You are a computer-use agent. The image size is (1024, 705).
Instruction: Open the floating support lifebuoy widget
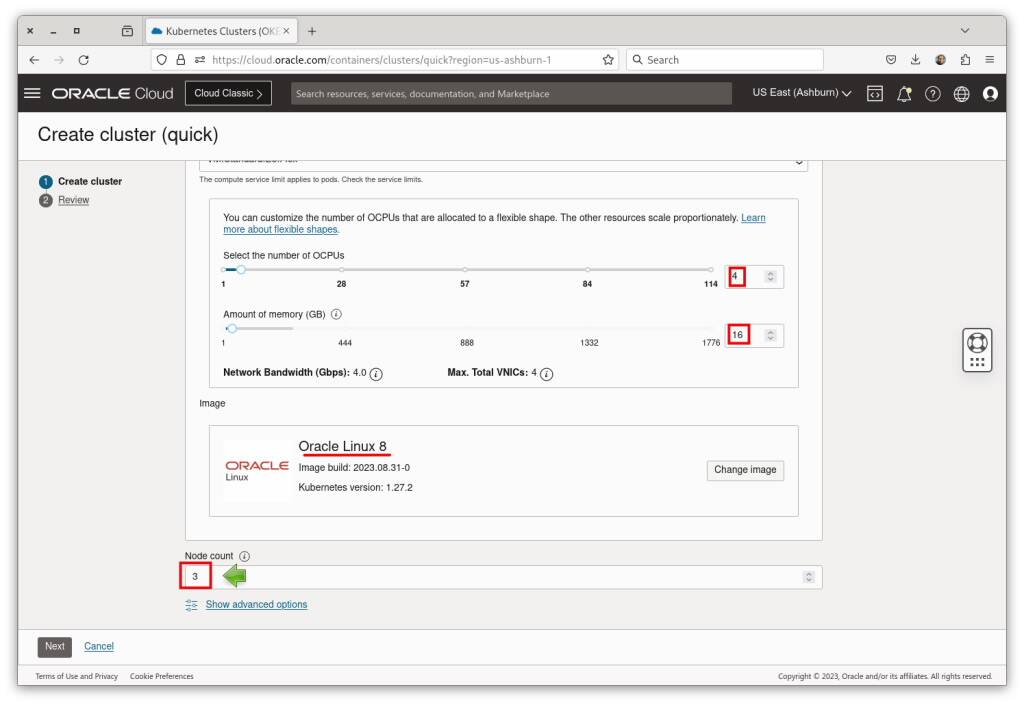[x=977, y=350]
